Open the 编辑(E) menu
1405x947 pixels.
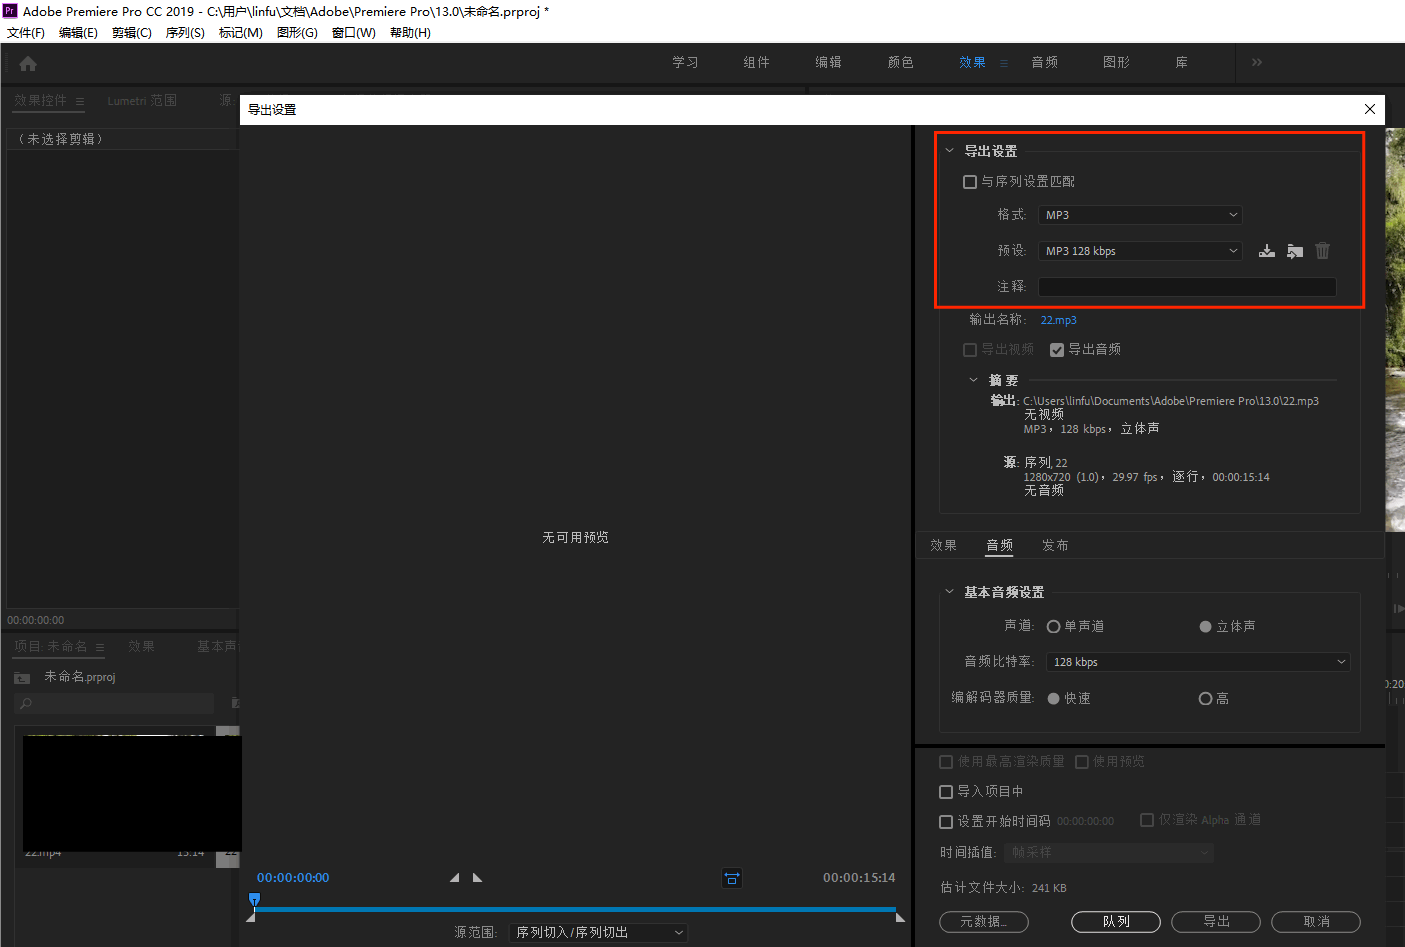78,33
